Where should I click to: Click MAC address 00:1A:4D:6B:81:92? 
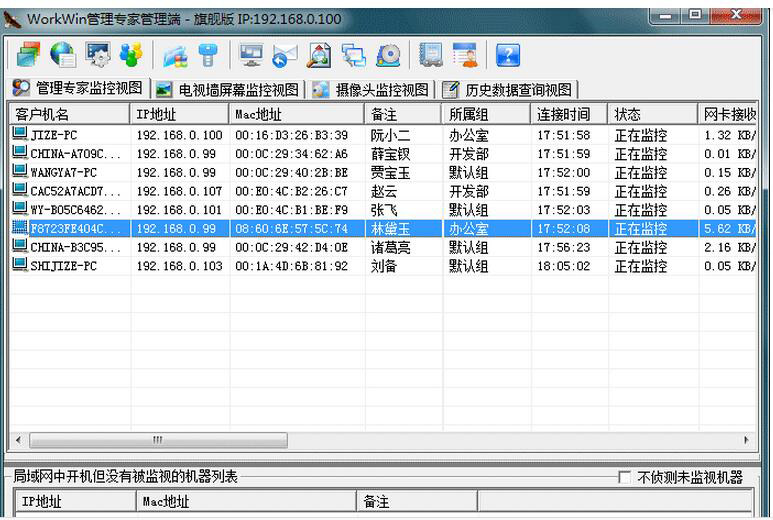click(291, 266)
